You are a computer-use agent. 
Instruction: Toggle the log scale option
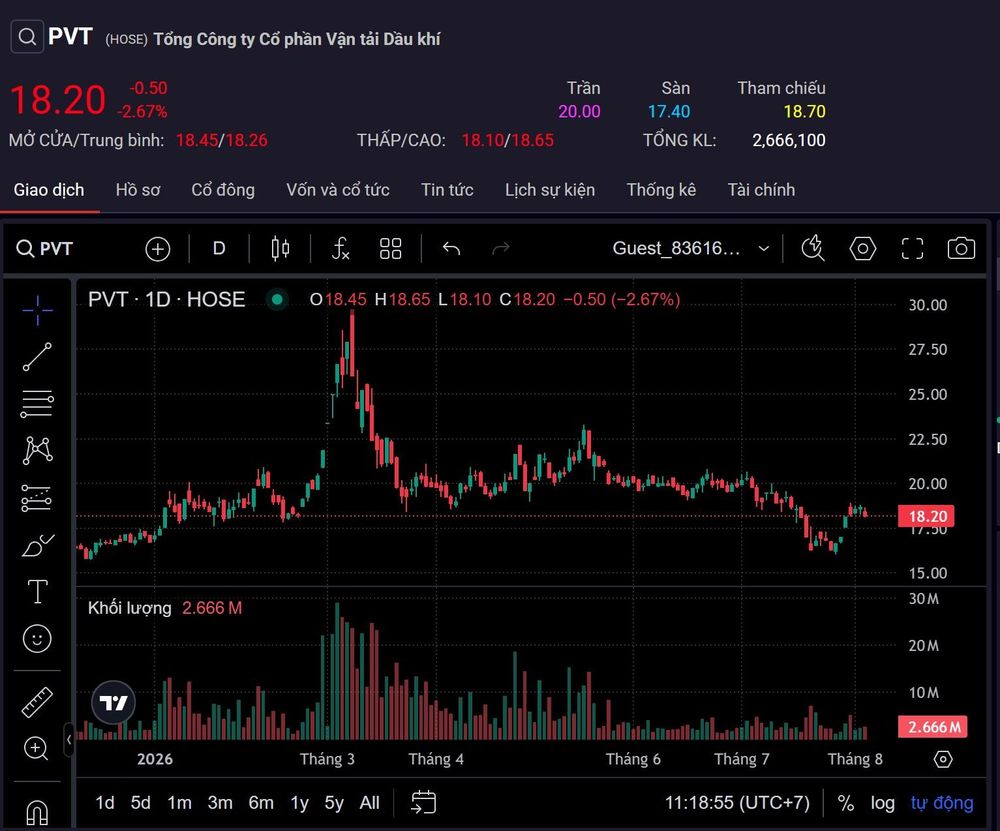[x=883, y=803]
